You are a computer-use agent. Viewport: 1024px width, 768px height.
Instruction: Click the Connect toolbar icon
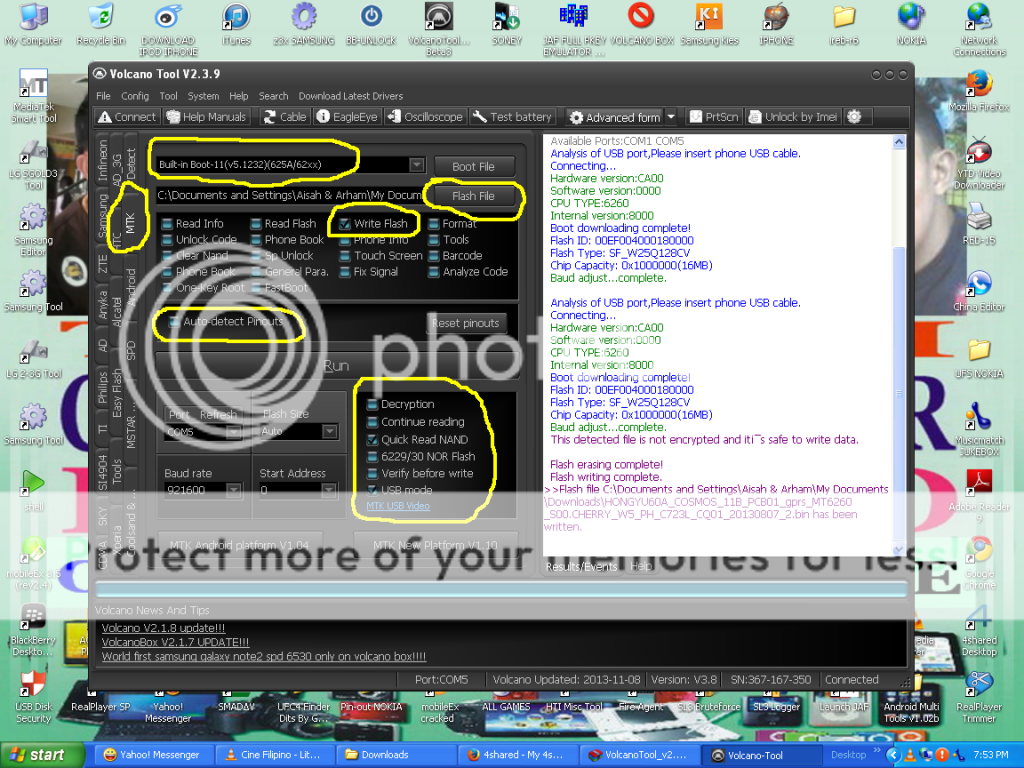pyautogui.click(x=105, y=117)
